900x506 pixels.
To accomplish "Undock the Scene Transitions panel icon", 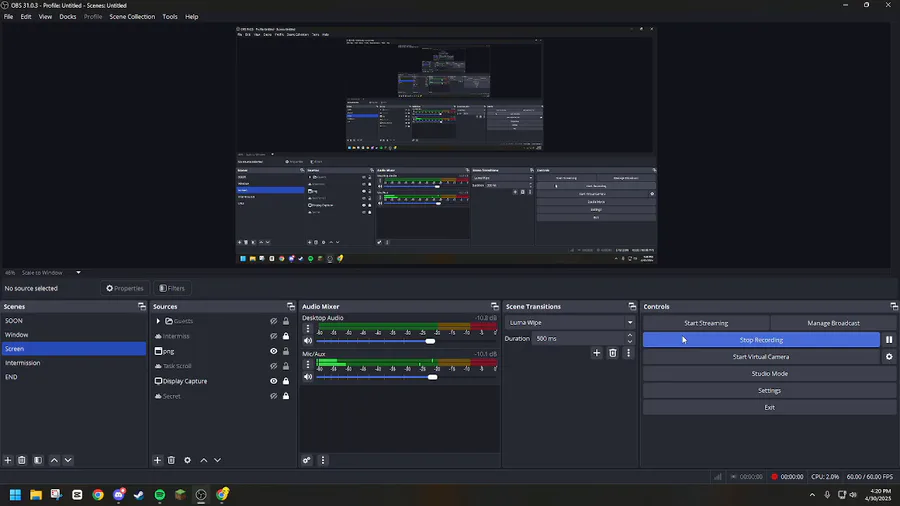I will [x=632, y=306].
